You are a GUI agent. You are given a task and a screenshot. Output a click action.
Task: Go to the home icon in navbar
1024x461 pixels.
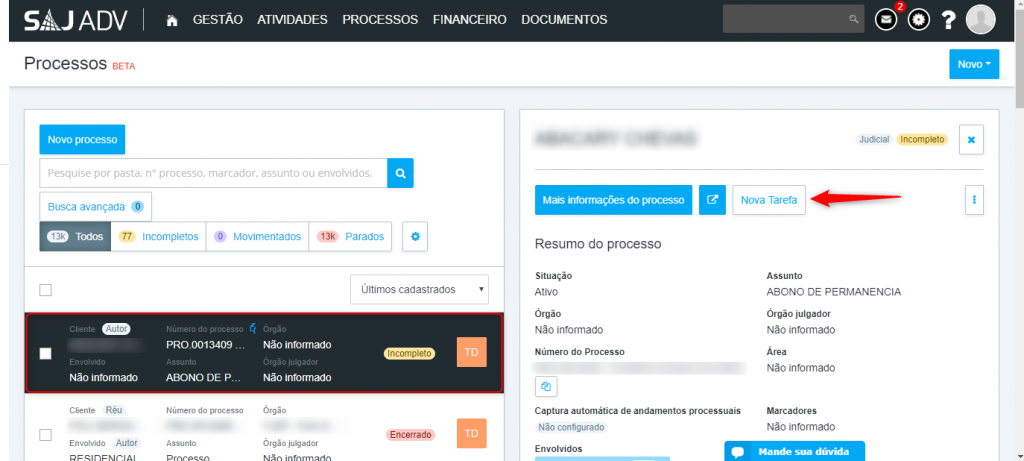click(172, 21)
